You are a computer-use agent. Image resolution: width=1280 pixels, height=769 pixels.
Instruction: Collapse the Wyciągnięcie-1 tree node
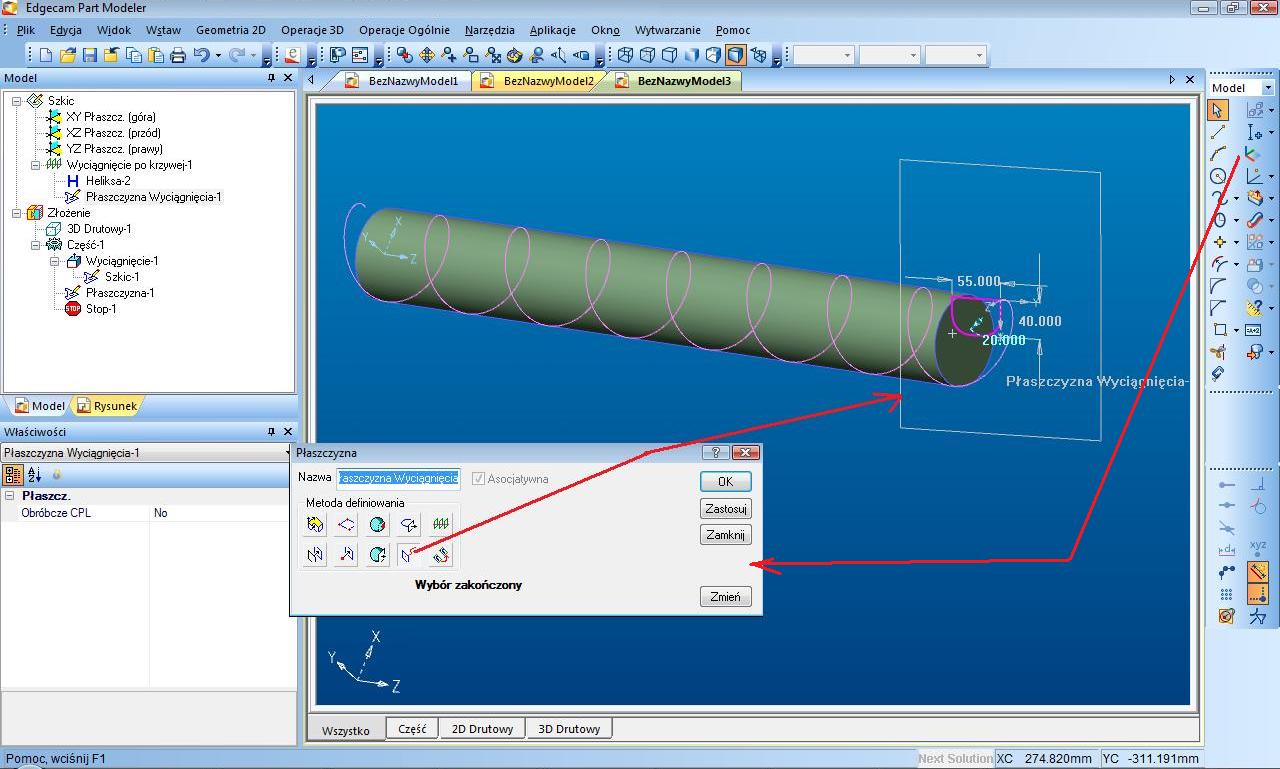[55, 261]
